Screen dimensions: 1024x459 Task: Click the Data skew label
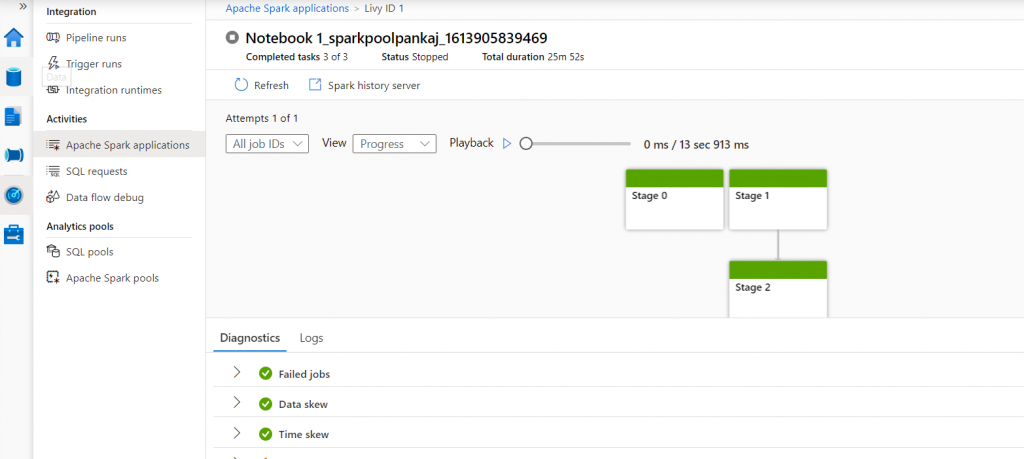click(303, 404)
